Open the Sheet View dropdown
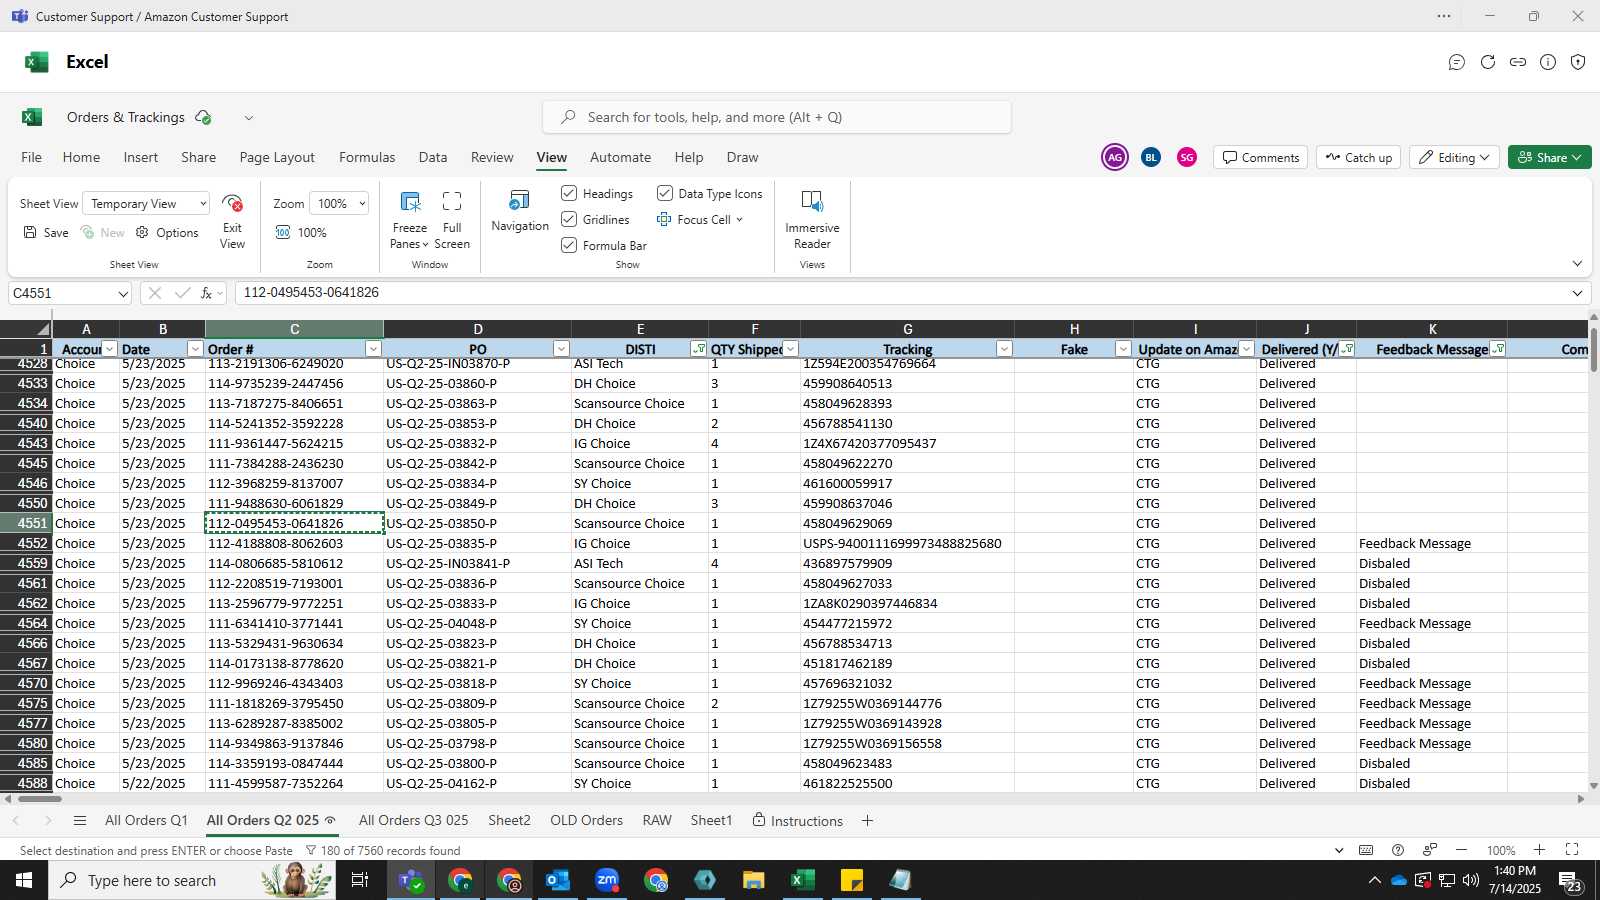 (146, 203)
